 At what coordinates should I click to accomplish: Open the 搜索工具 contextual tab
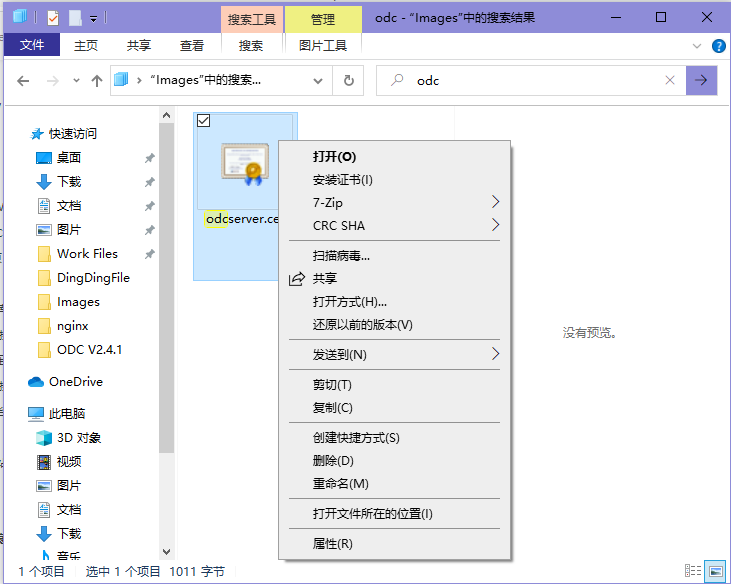click(x=252, y=20)
